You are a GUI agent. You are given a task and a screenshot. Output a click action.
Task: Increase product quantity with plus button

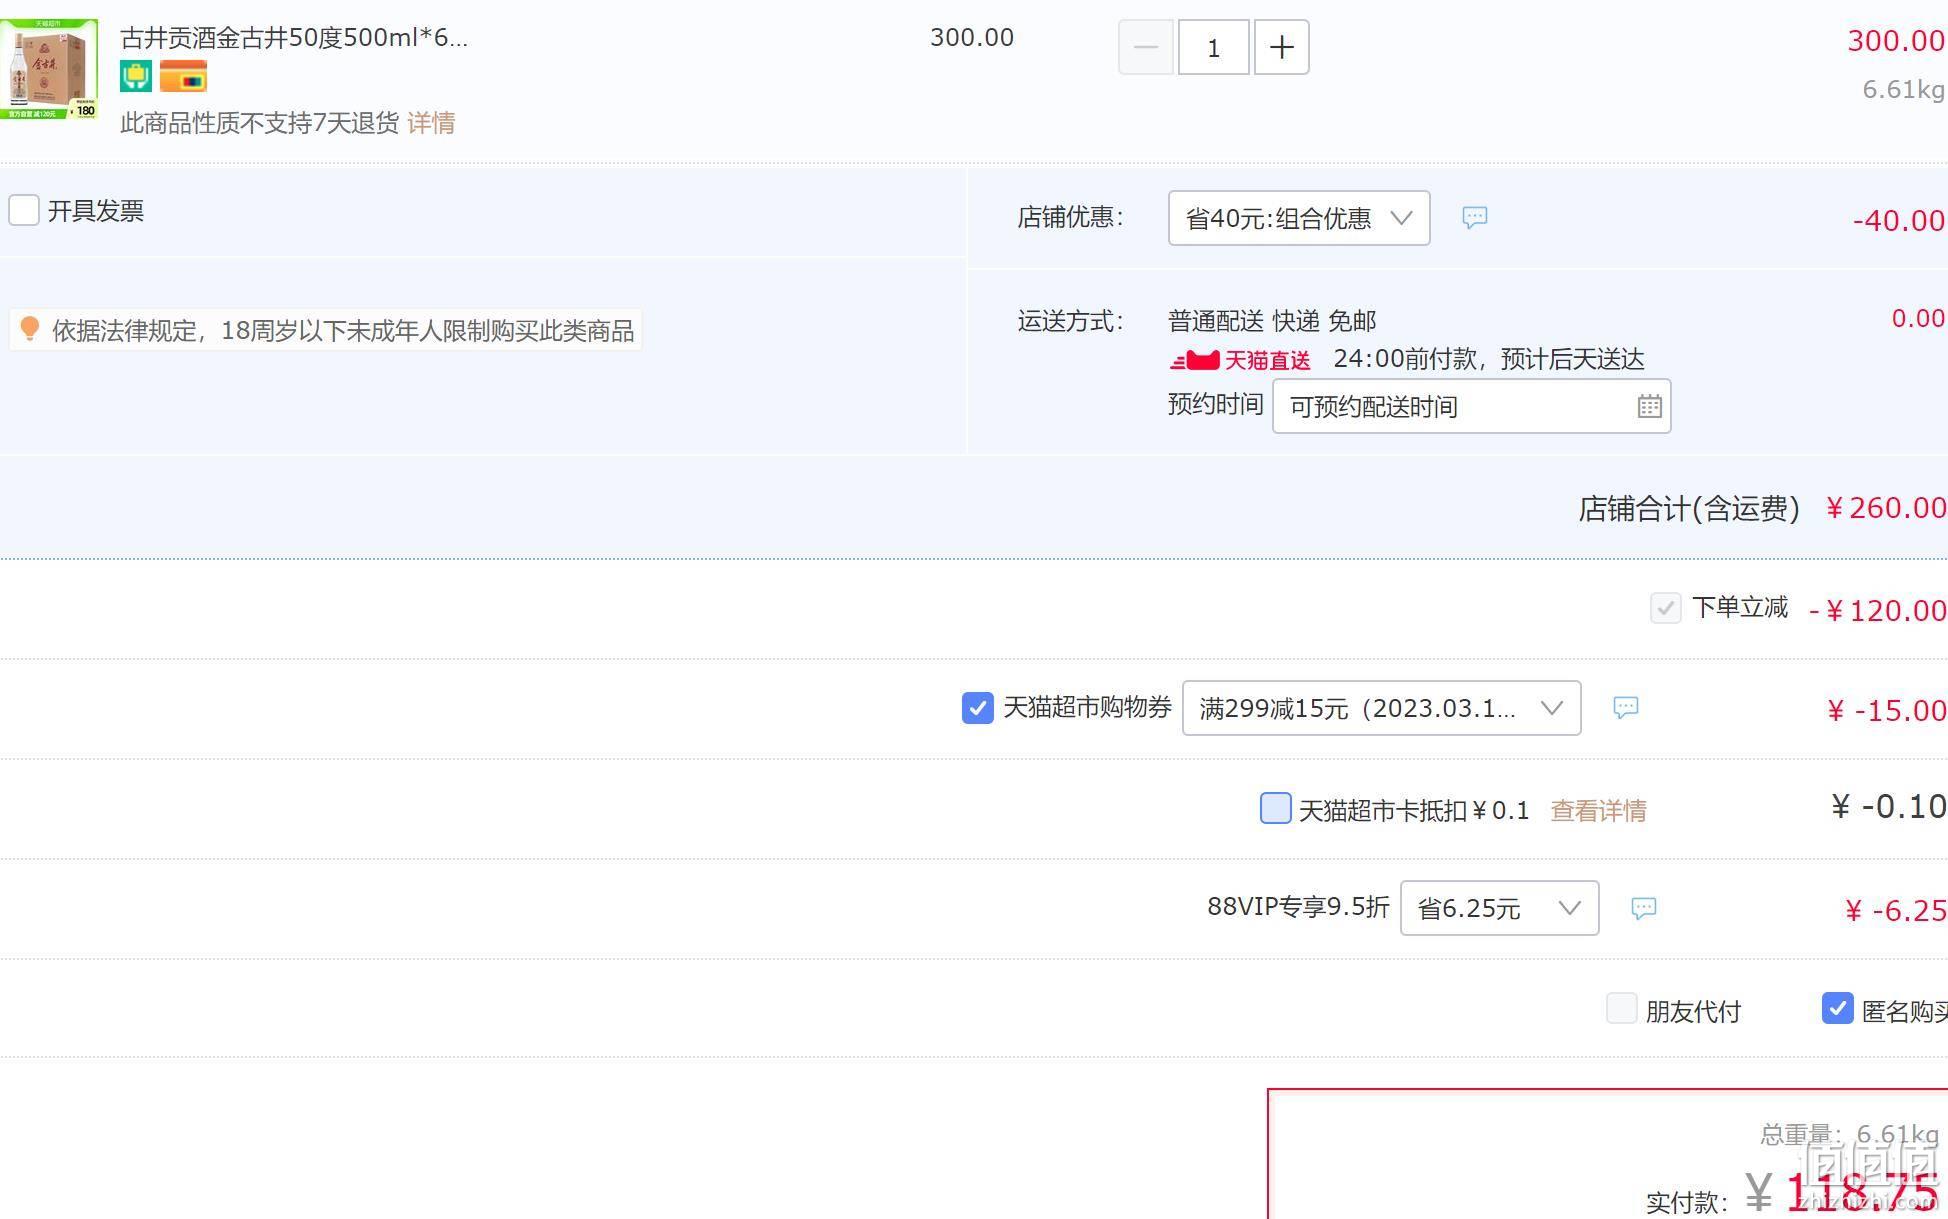click(x=1281, y=47)
